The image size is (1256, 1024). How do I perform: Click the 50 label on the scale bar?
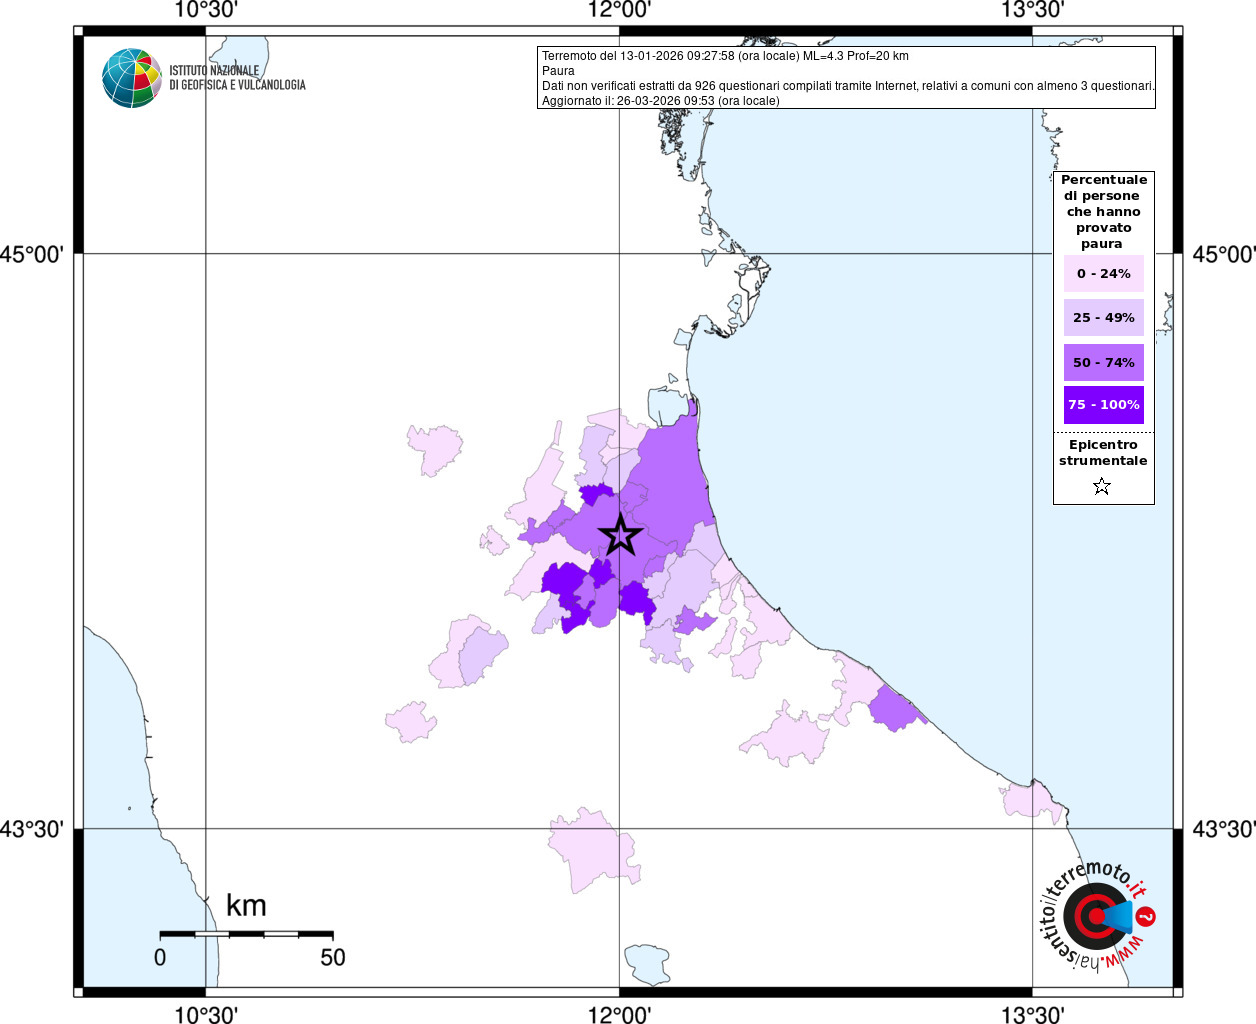(333, 957)
